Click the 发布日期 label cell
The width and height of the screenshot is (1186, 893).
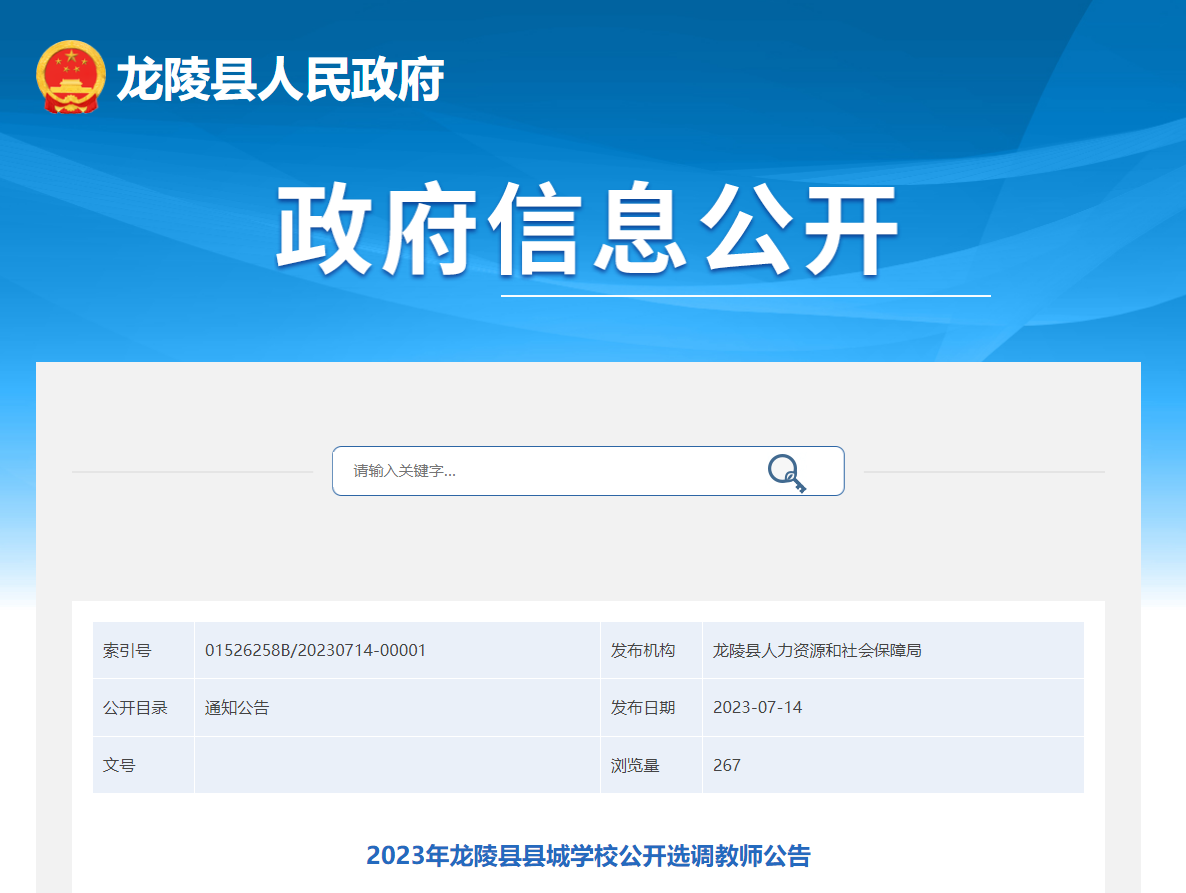pos(651,708)
